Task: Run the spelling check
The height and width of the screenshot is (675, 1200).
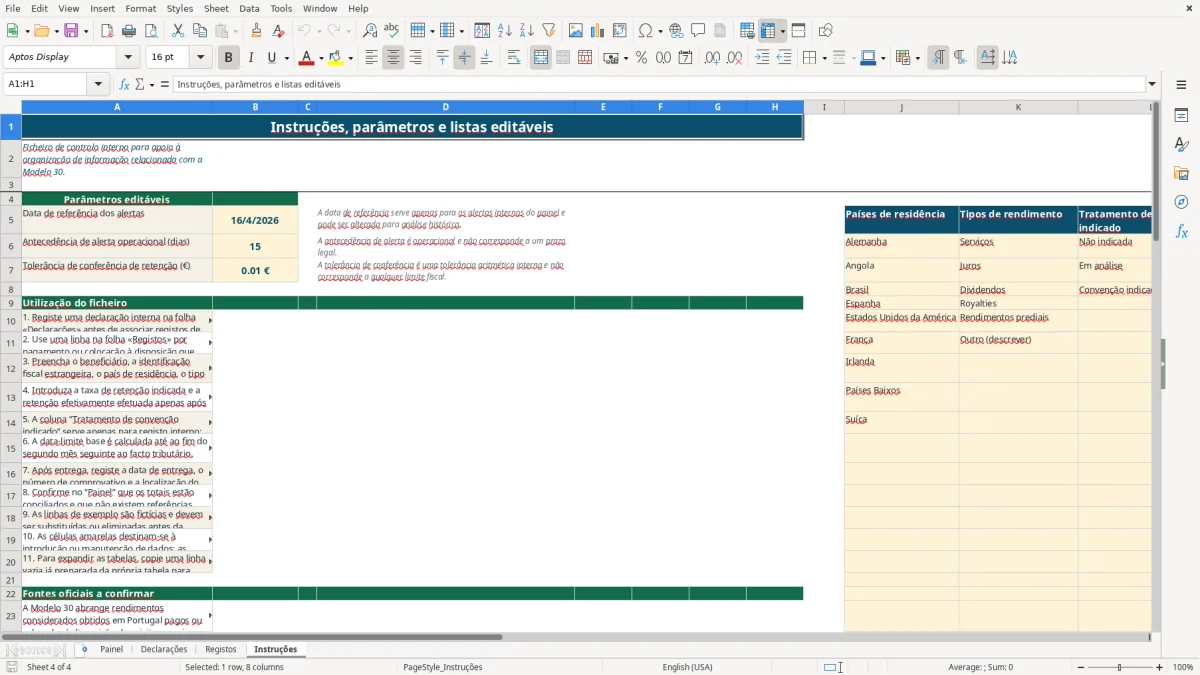Action: [391, 31]
